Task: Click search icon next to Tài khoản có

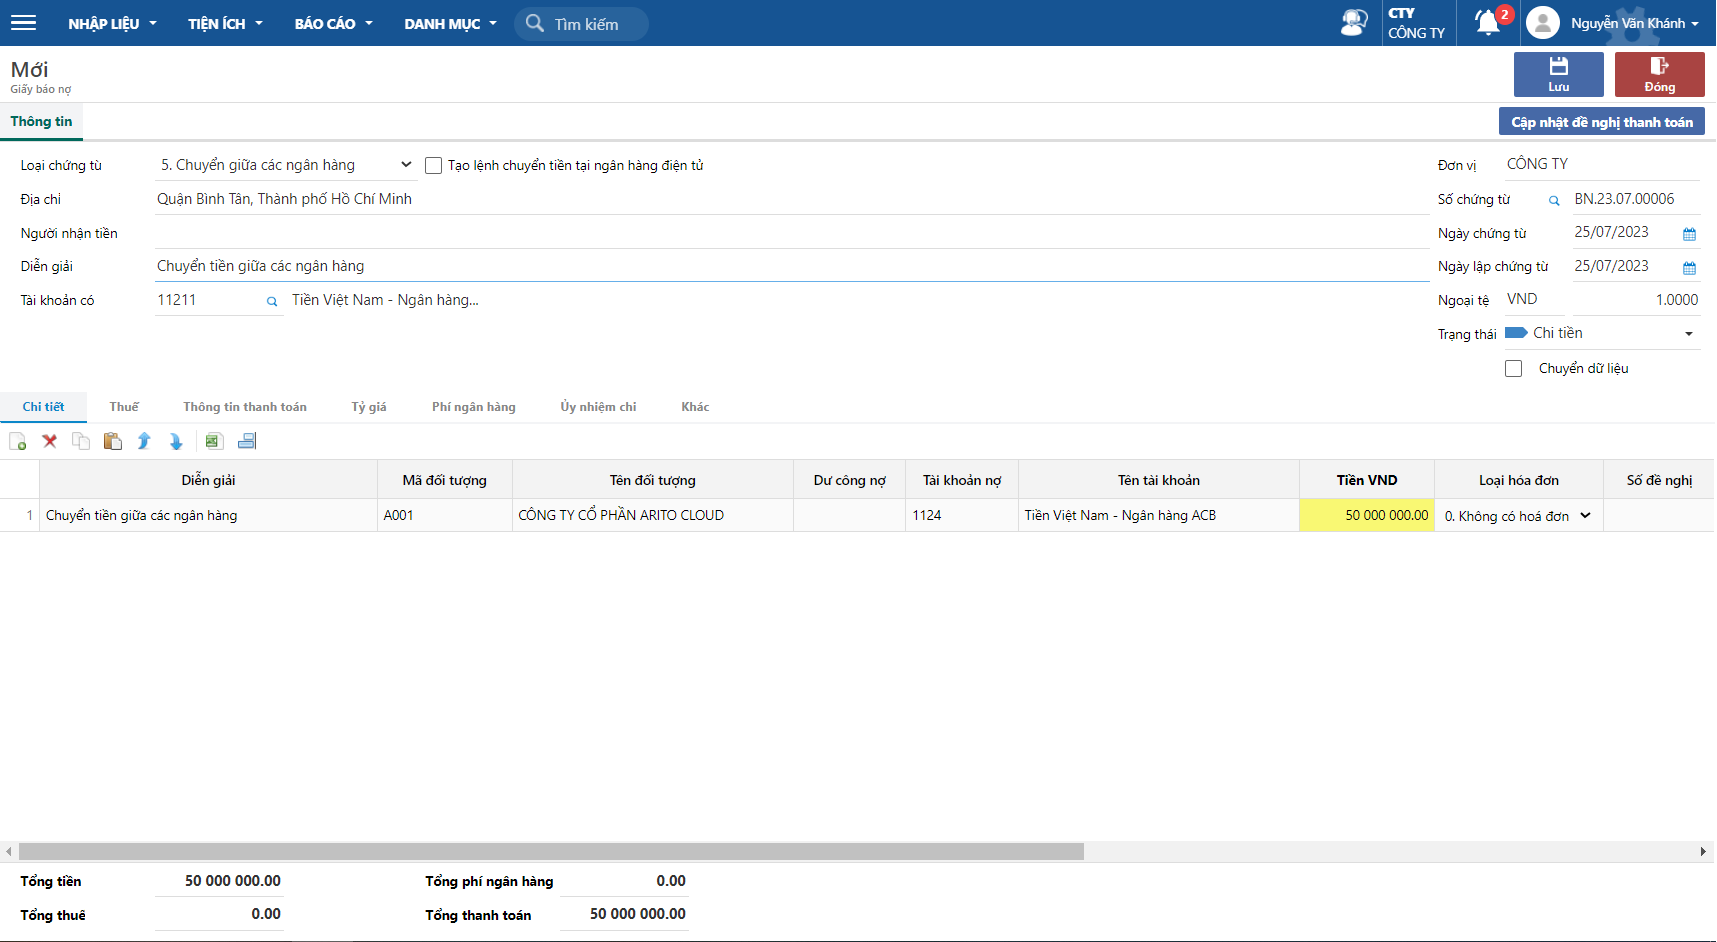Action: 271,301
